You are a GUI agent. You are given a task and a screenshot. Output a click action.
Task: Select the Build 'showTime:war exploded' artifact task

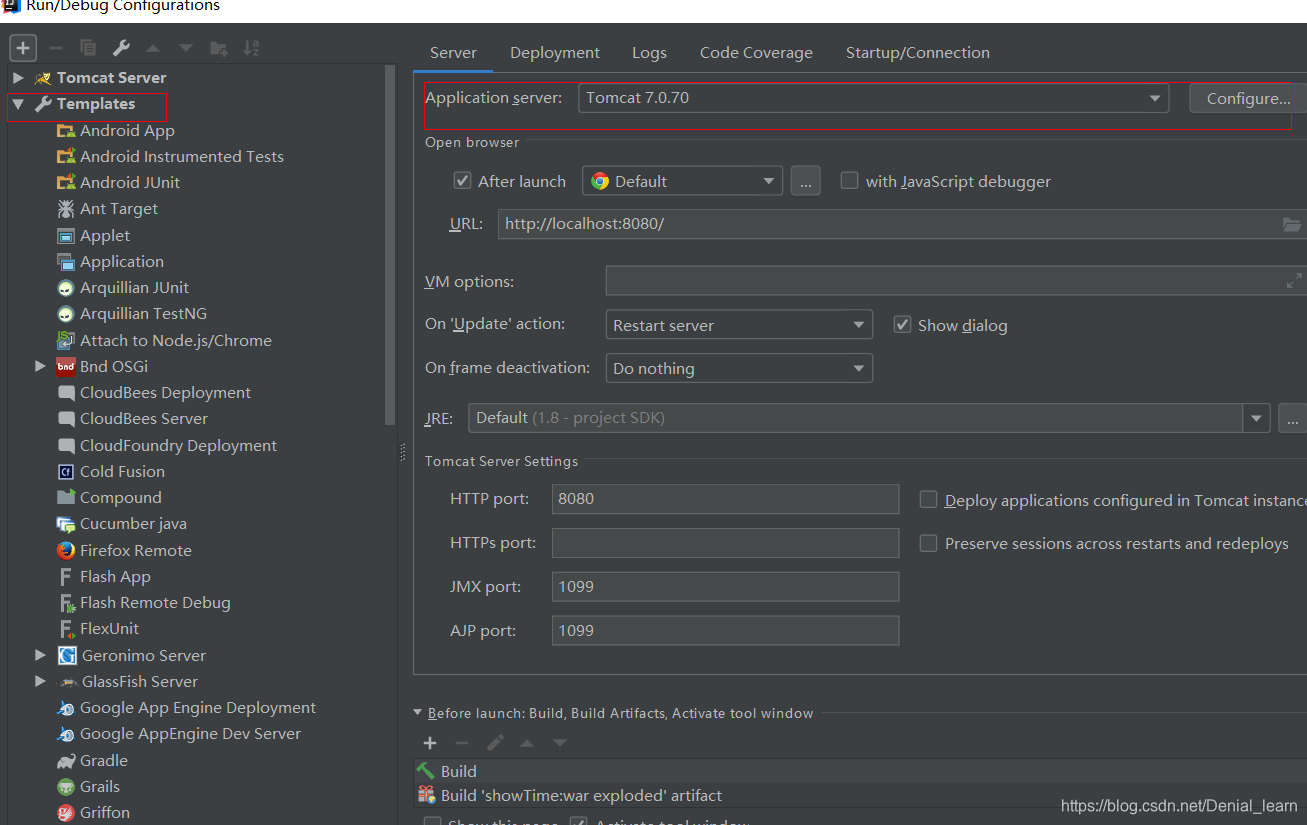(x=860, y=796)
